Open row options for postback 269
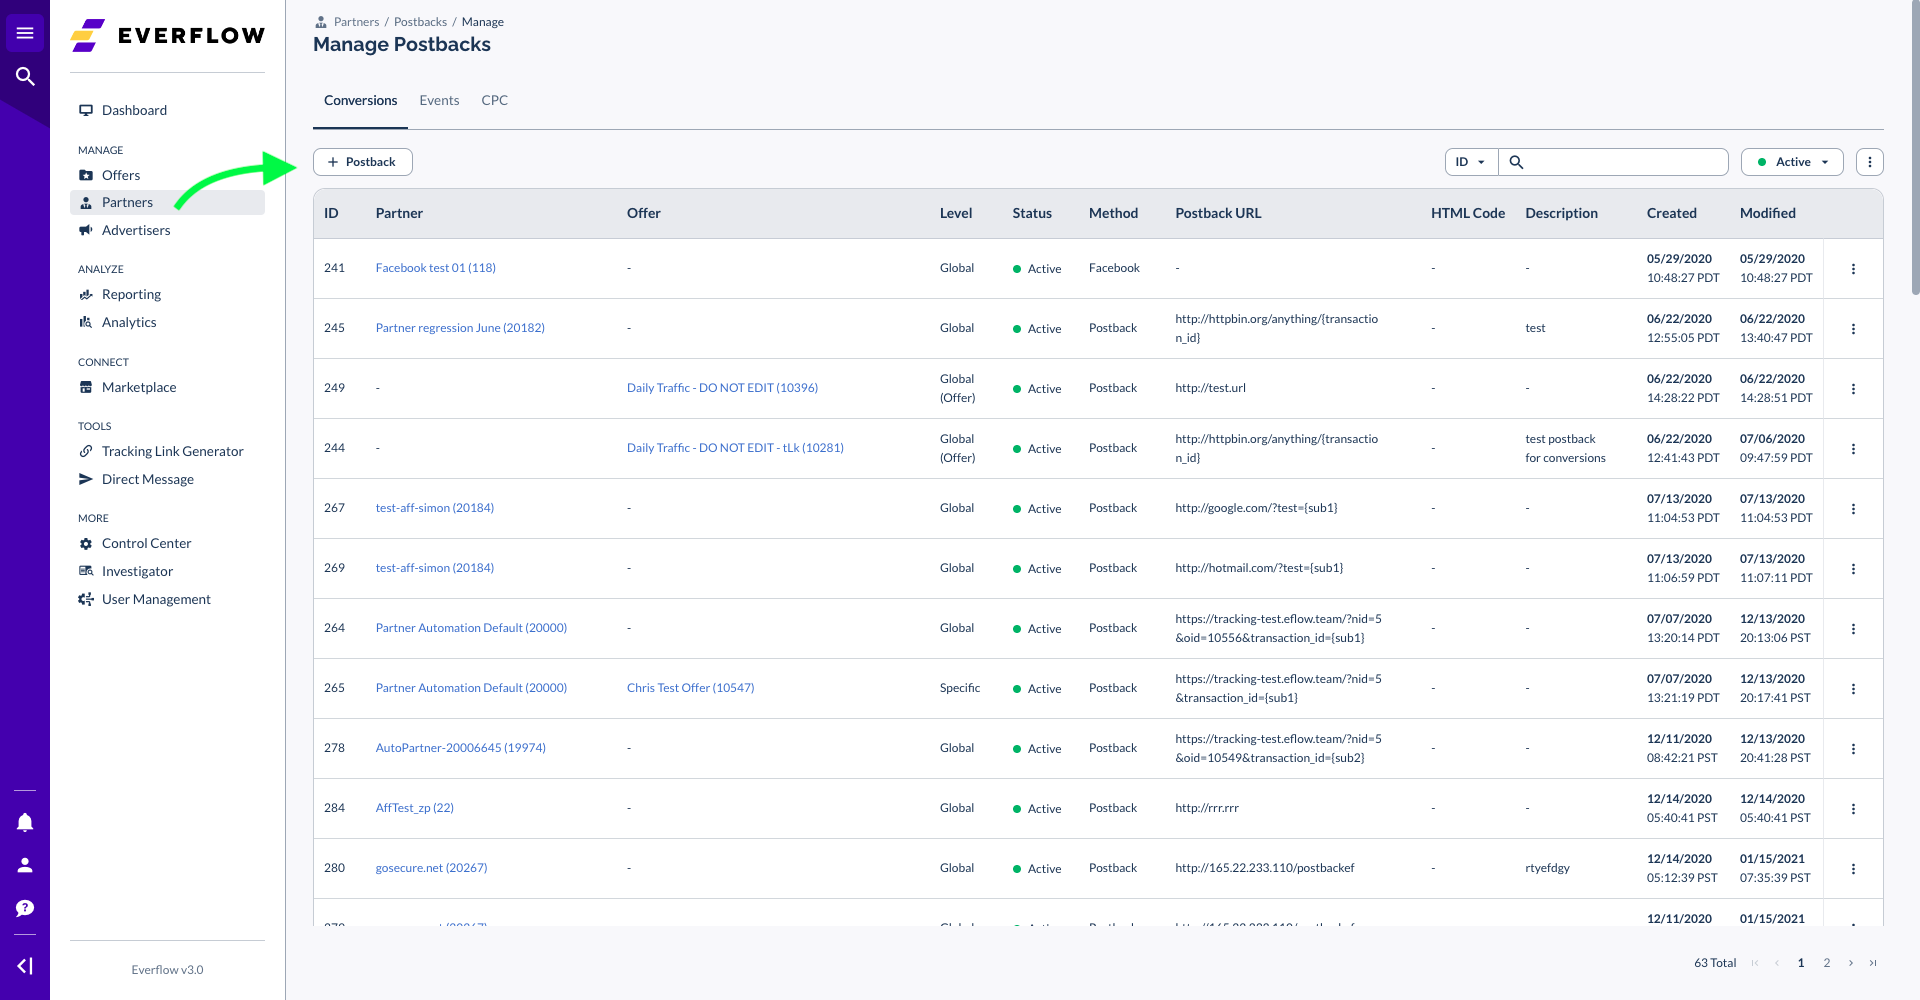1920x1000 pixels. click(1853, 569)
